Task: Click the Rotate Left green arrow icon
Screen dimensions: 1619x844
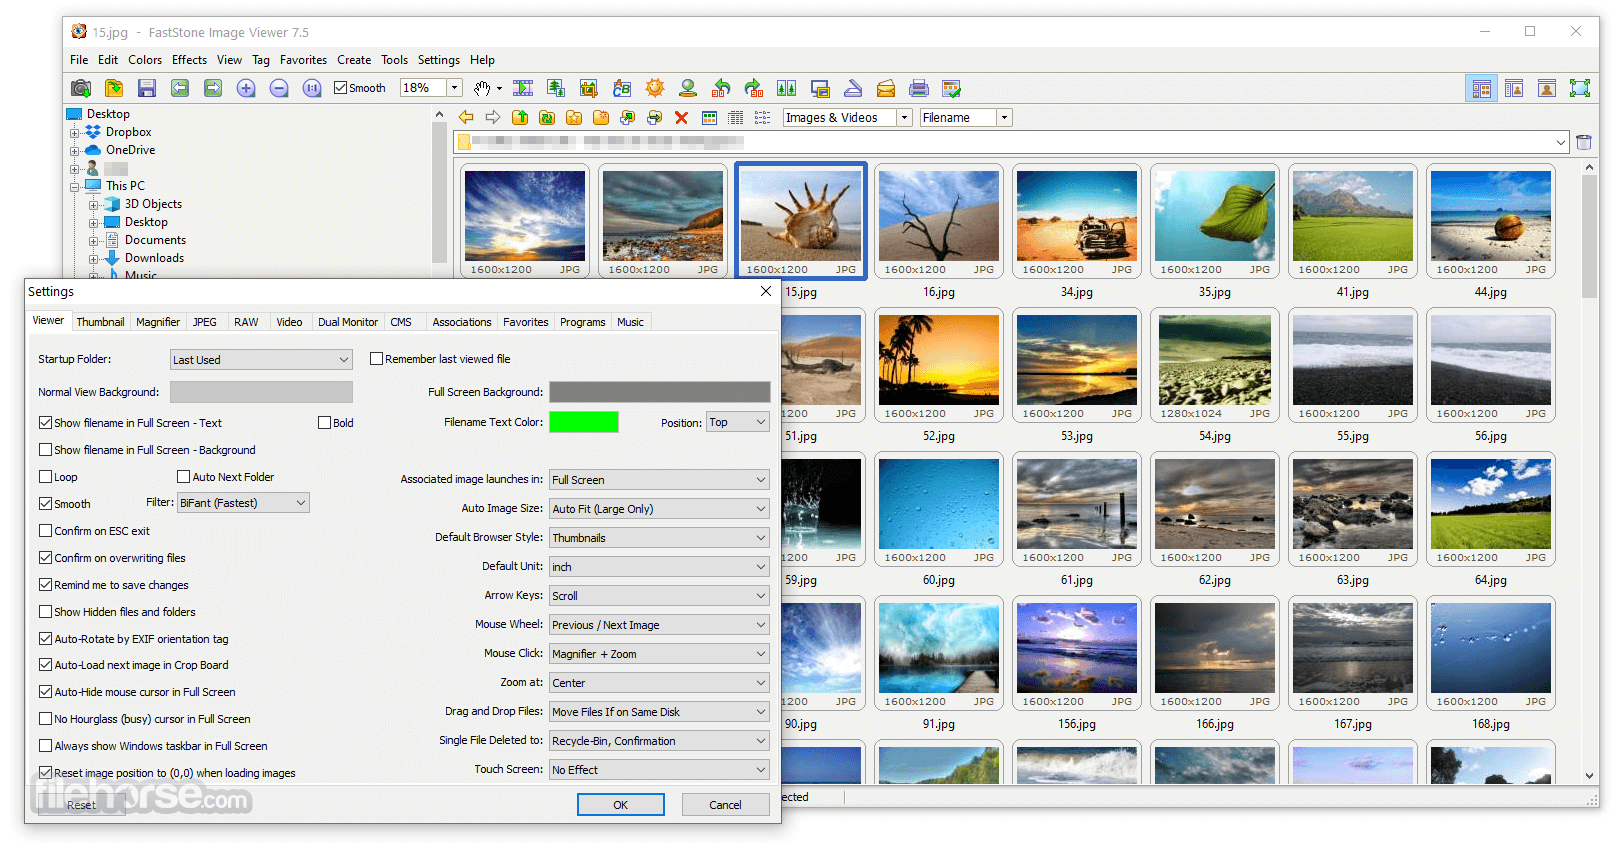Action: [721, 88]
